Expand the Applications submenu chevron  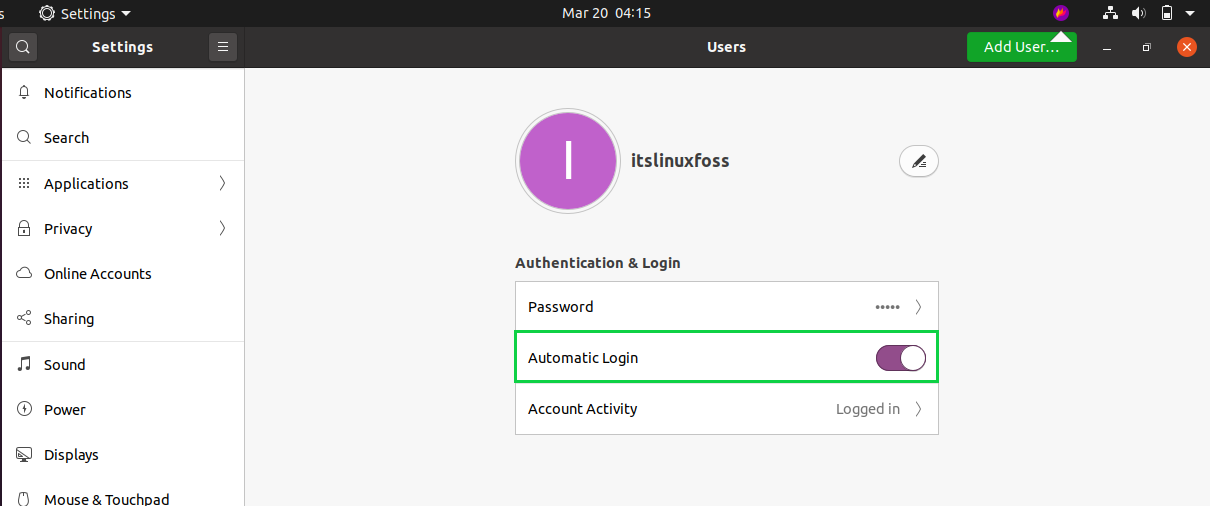(x=222, y=183)
